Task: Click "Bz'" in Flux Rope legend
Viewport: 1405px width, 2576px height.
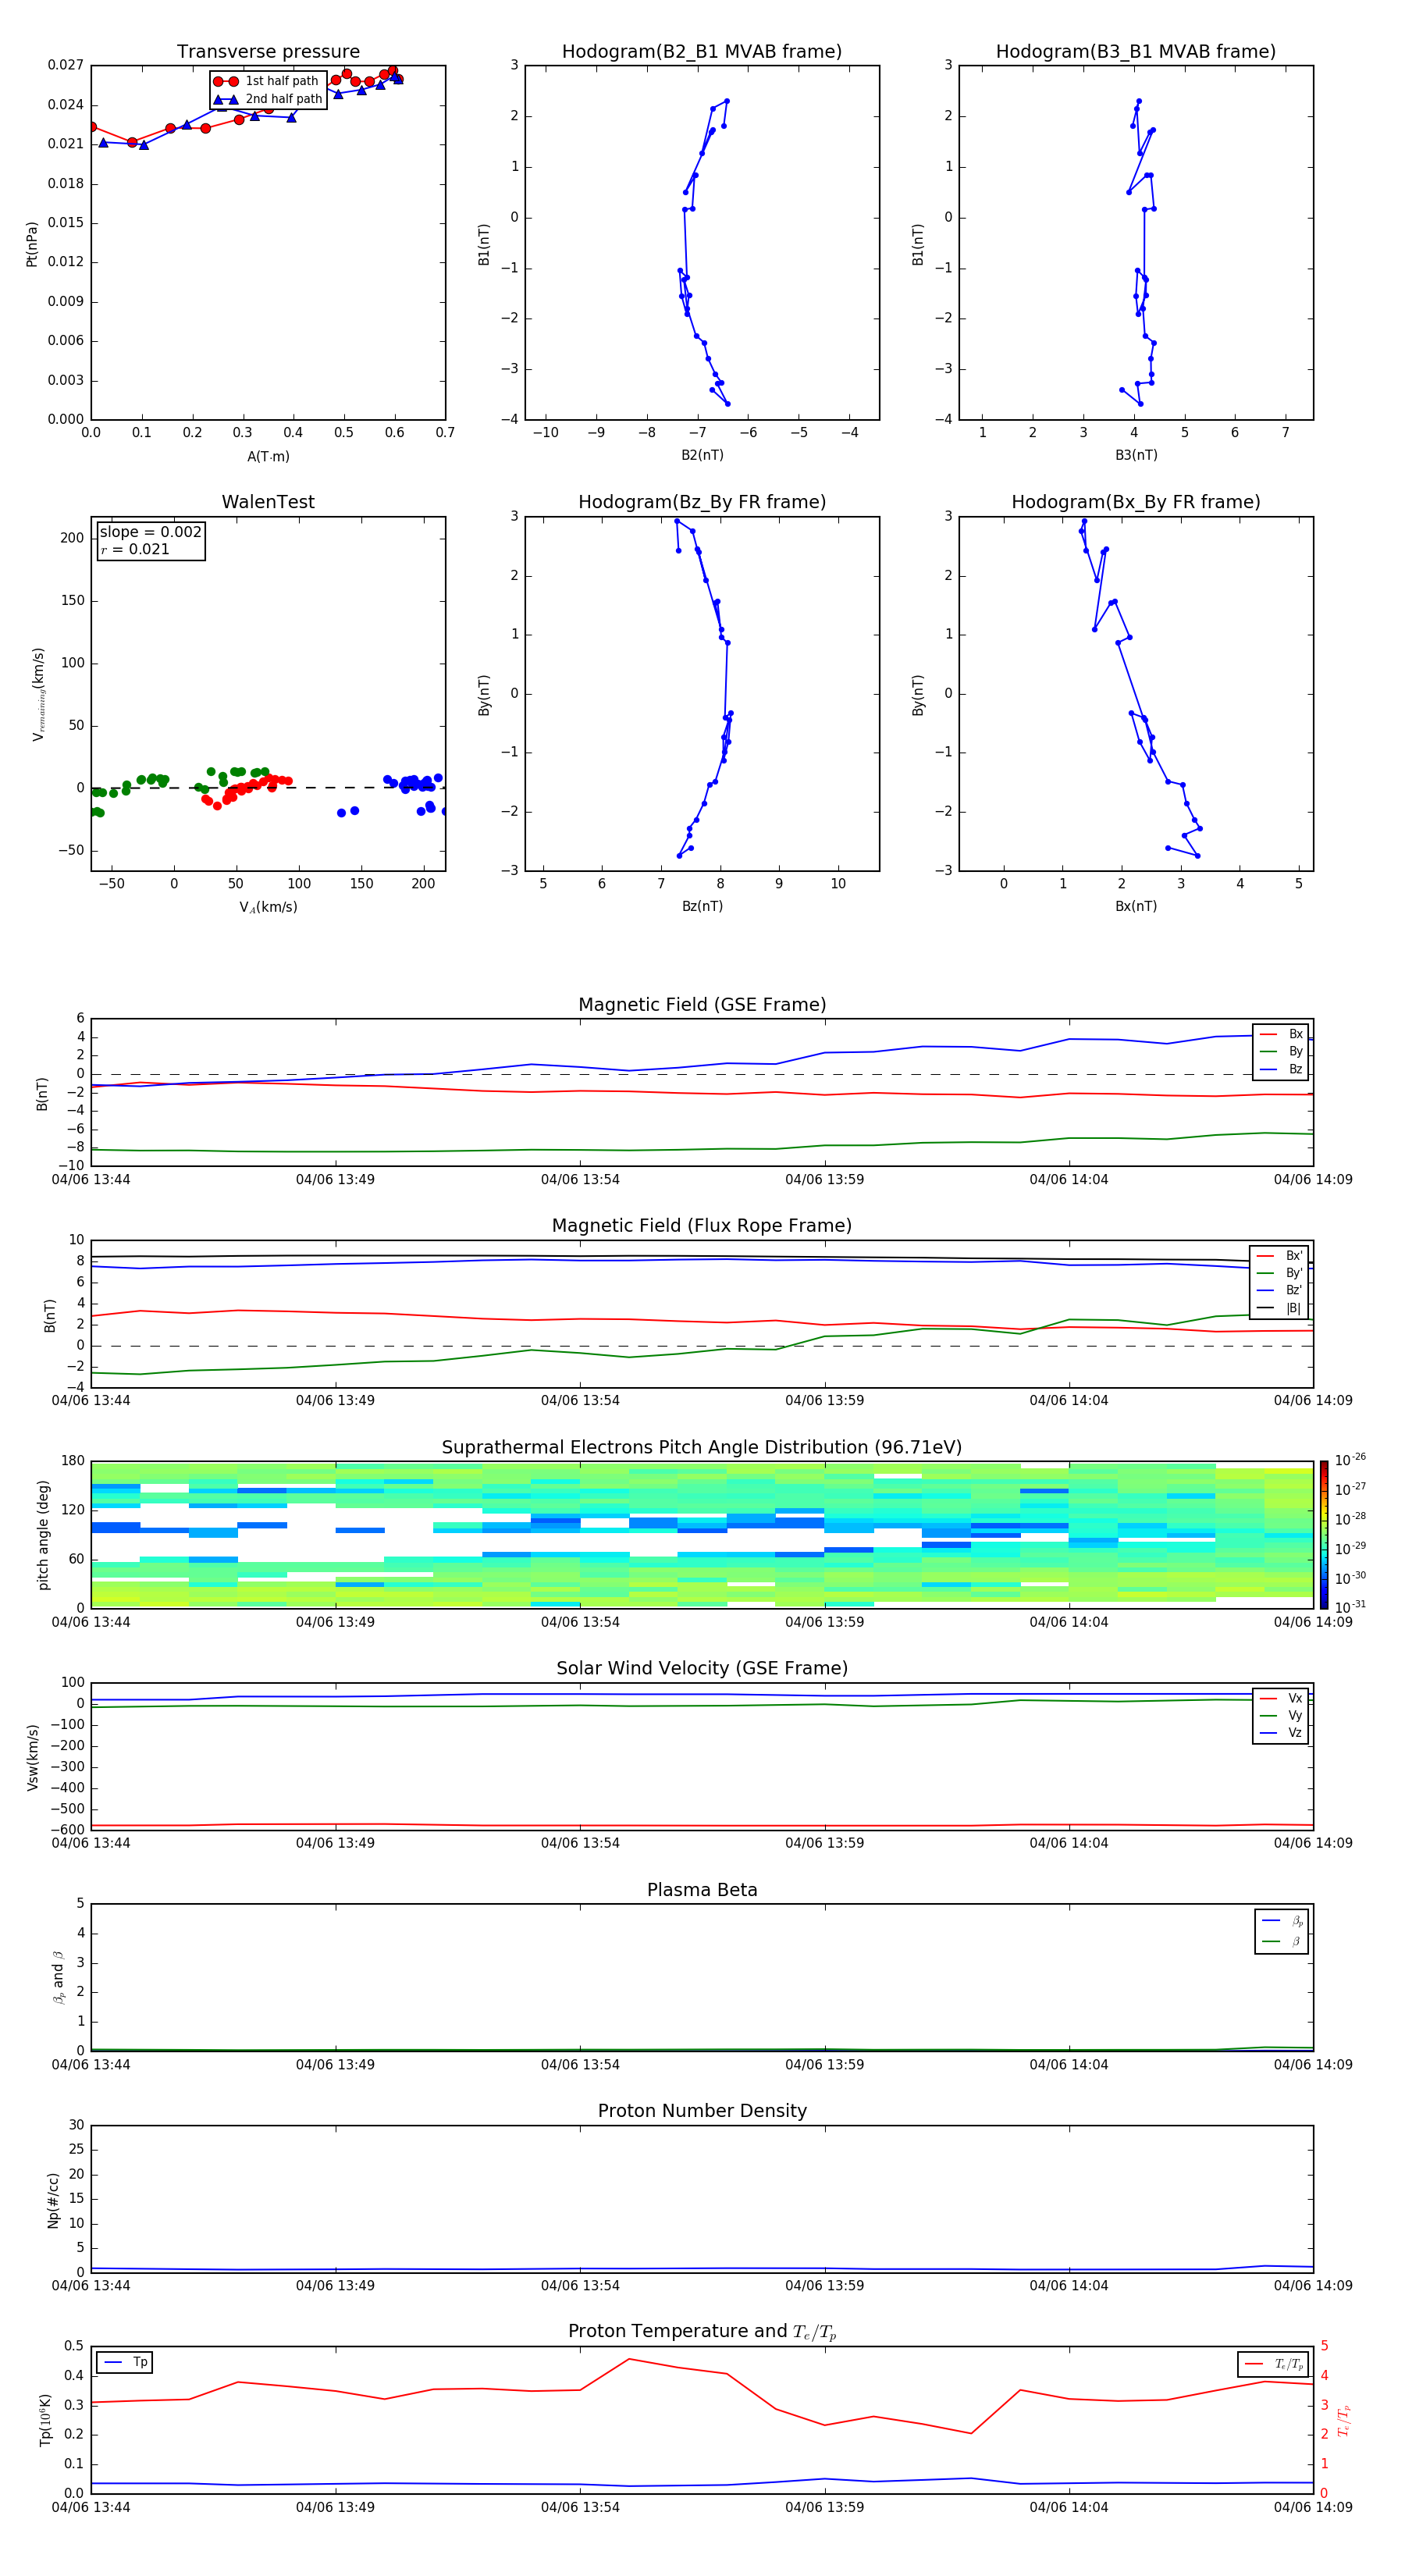Action: (1294, 1291)
